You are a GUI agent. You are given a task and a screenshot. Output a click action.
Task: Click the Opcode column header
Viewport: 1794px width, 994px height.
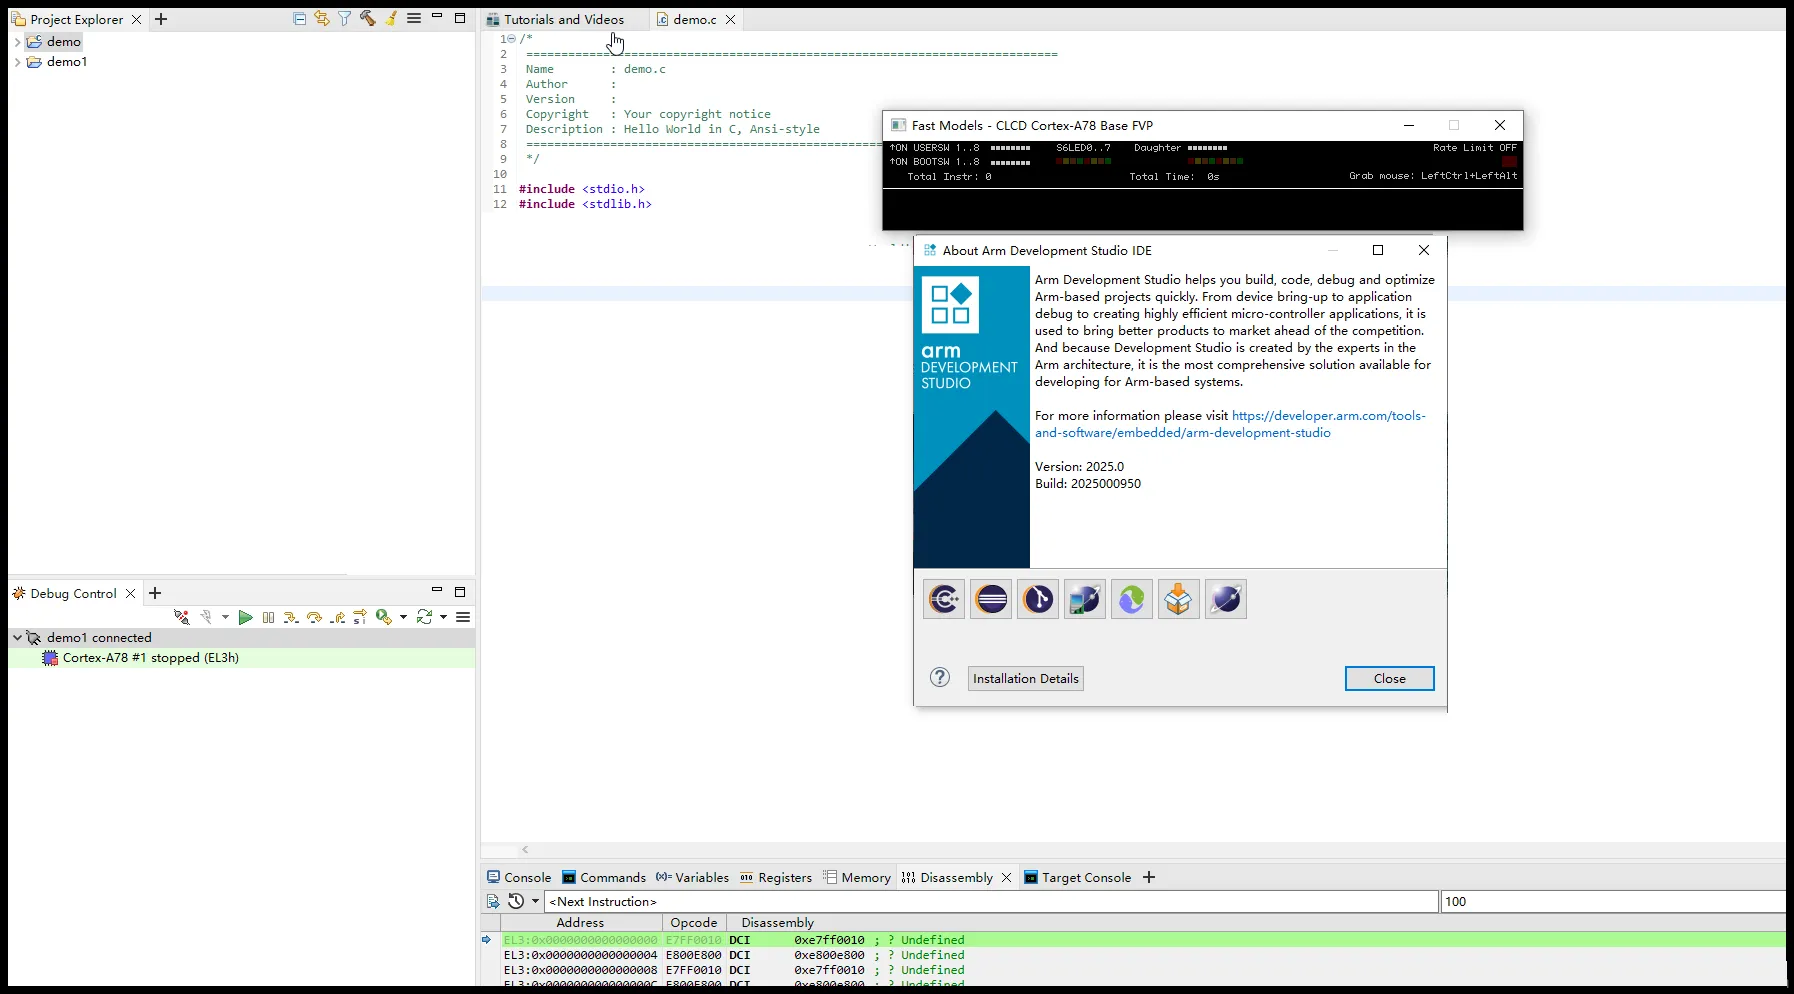(x=694, y=922)
